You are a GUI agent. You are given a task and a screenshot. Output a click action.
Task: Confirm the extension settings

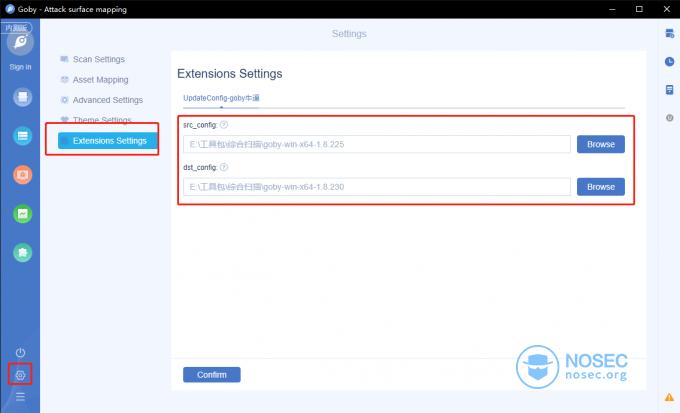(x=212, y=375)
